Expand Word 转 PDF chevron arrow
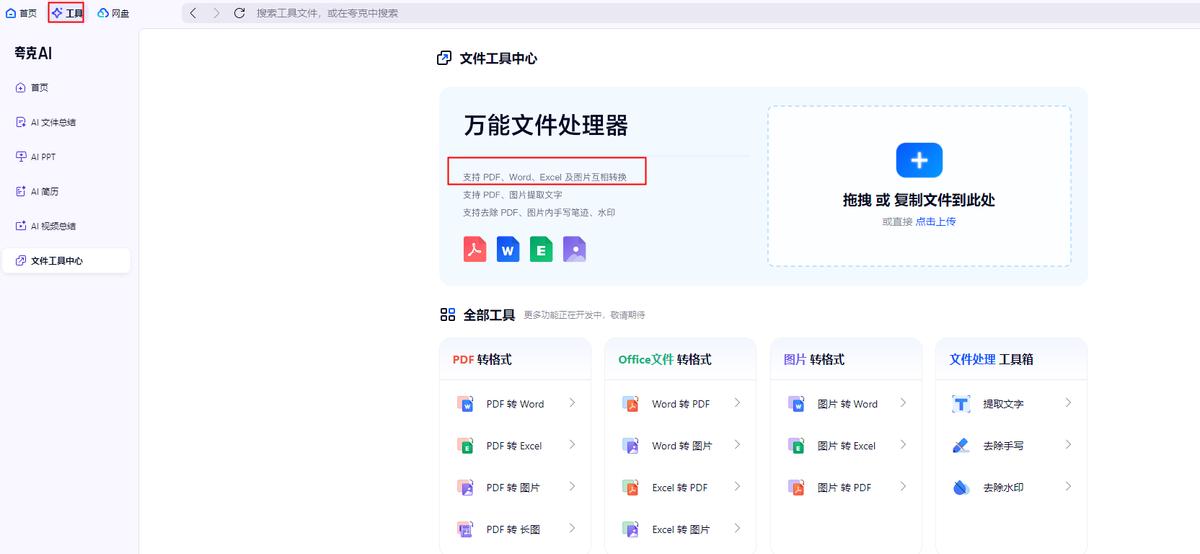1200x554 pixels. 737,403
